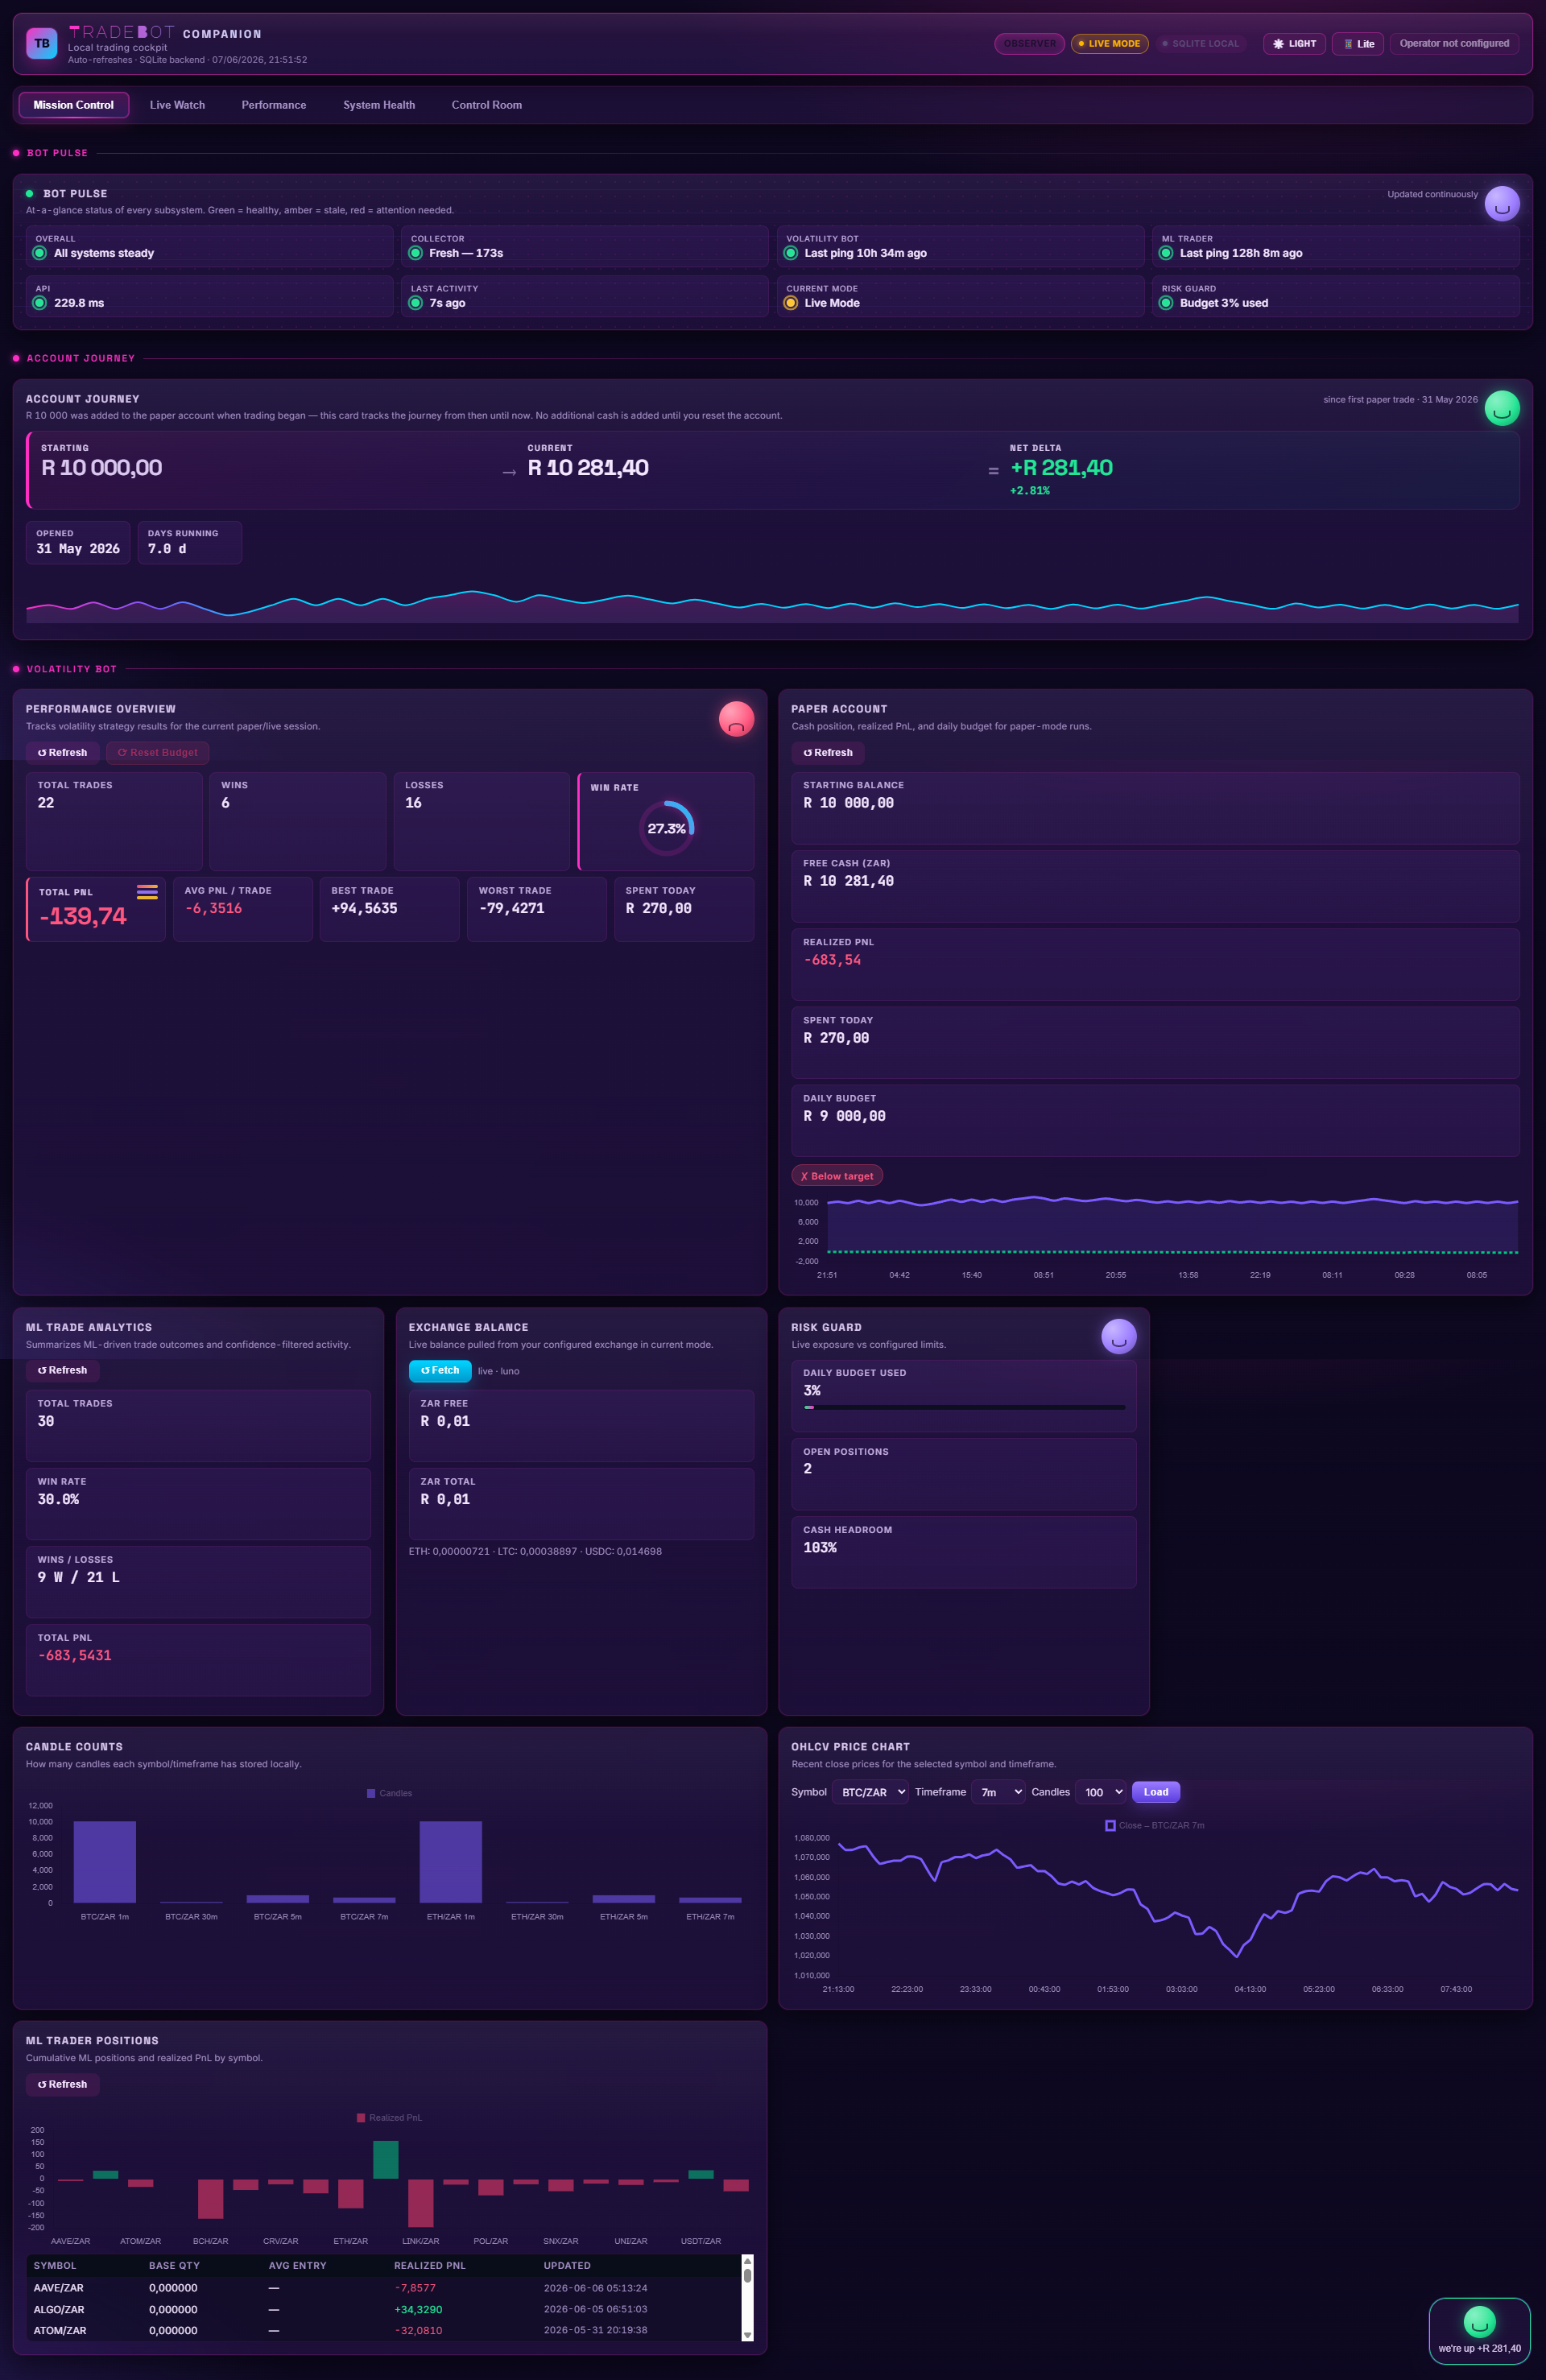Click the ETH/ZAR 1m bar in Candle Counts
Viewport: 1546px width, 2380px height.
tap(451, 1862)
